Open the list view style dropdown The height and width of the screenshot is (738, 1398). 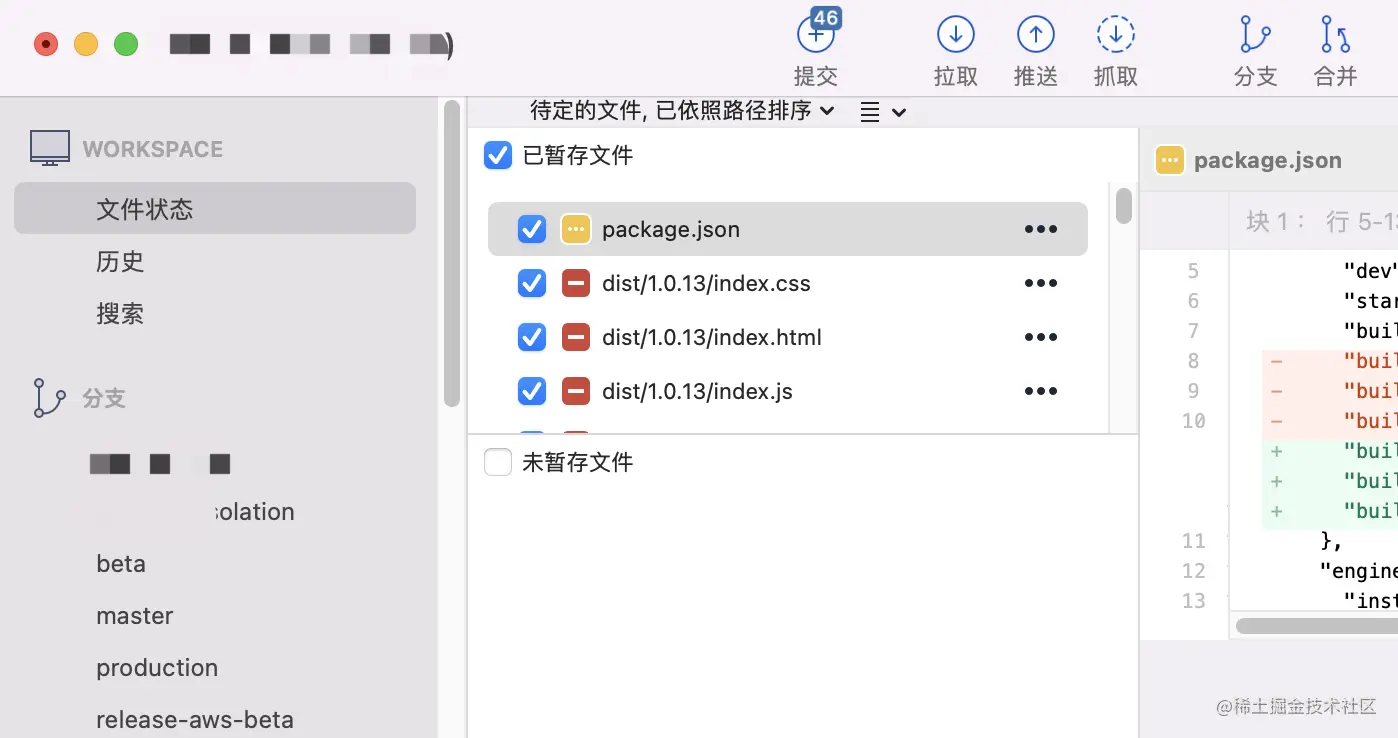[x=883, y=112]
